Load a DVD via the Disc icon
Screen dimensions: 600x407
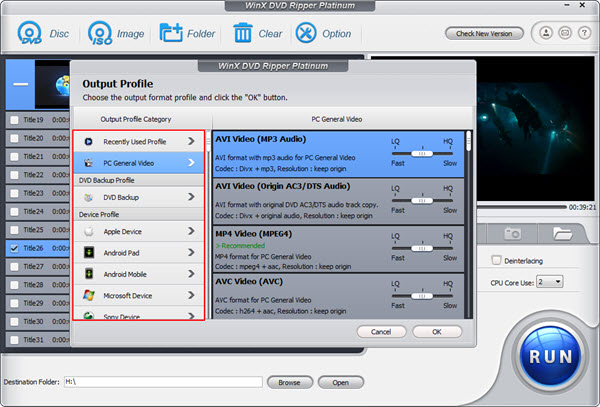click(29, 33)
